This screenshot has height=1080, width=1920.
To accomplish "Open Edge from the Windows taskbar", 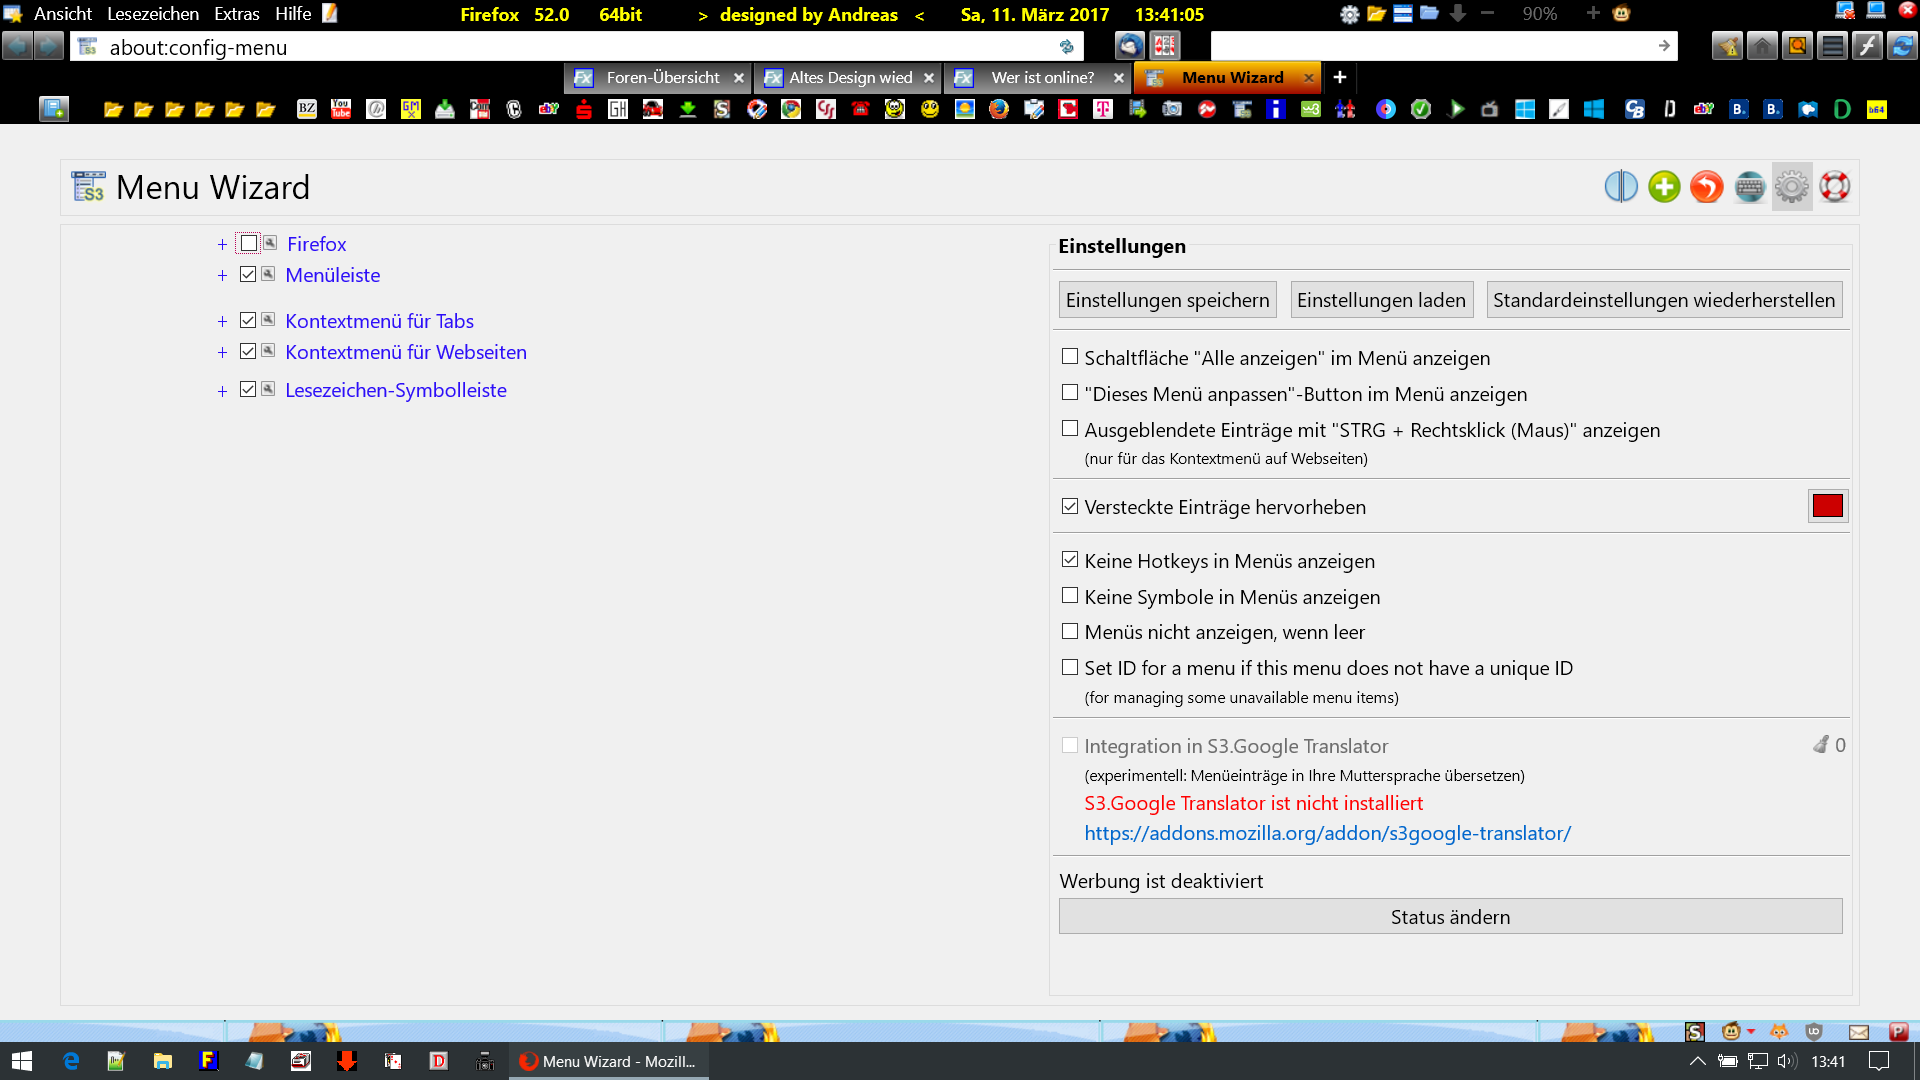I will [71, 1061].
